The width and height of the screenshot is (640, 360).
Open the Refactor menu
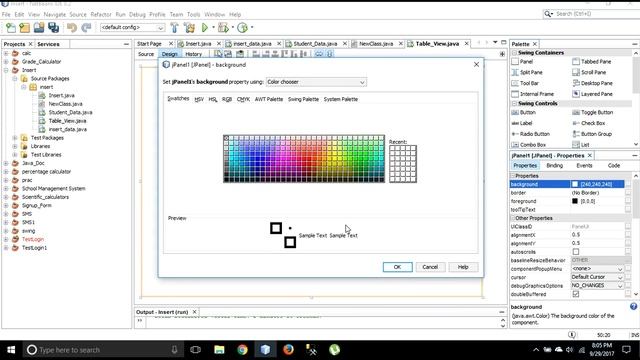tap(101, 14)
